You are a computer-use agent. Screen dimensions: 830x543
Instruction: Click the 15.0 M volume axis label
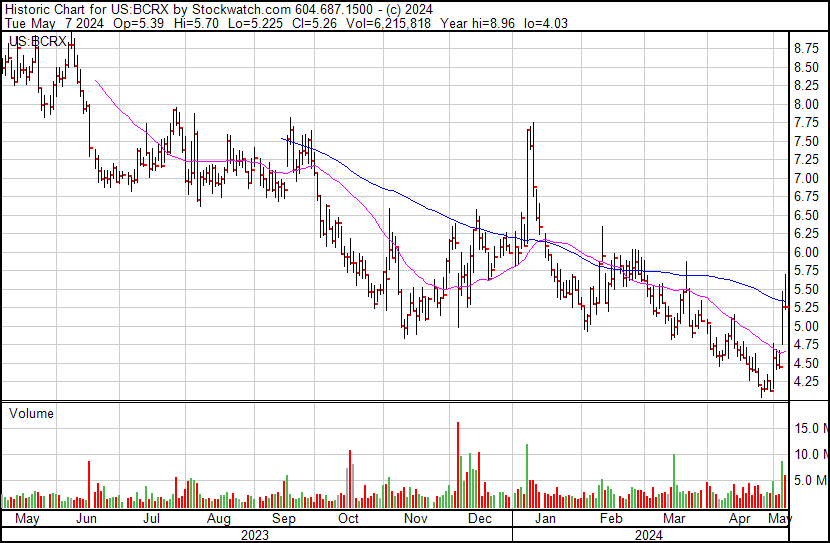coord(811,428)
